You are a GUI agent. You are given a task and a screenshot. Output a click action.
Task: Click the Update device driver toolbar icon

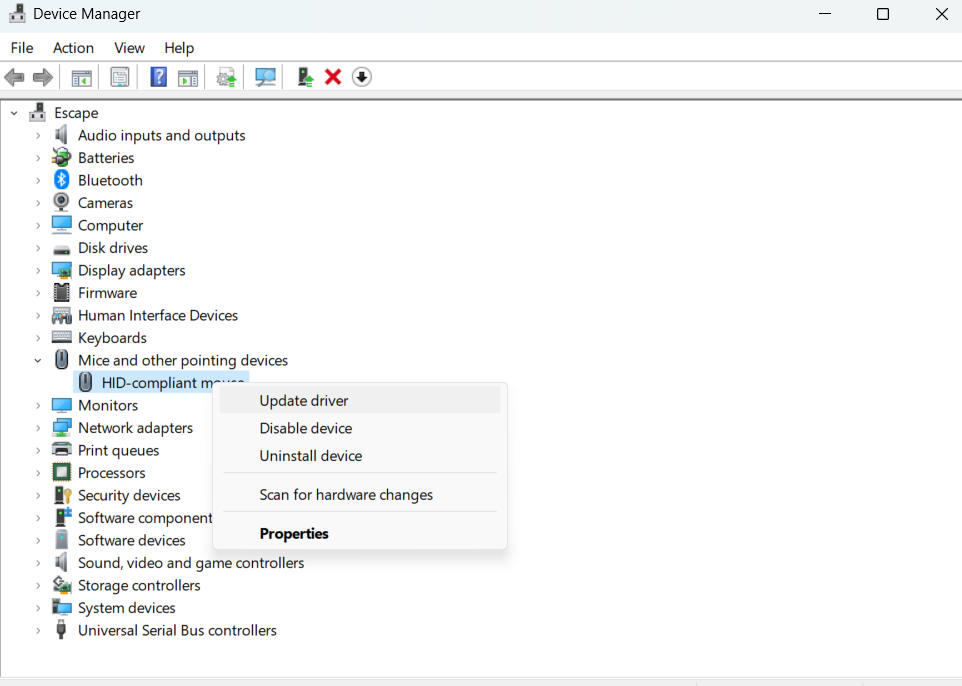306,77
